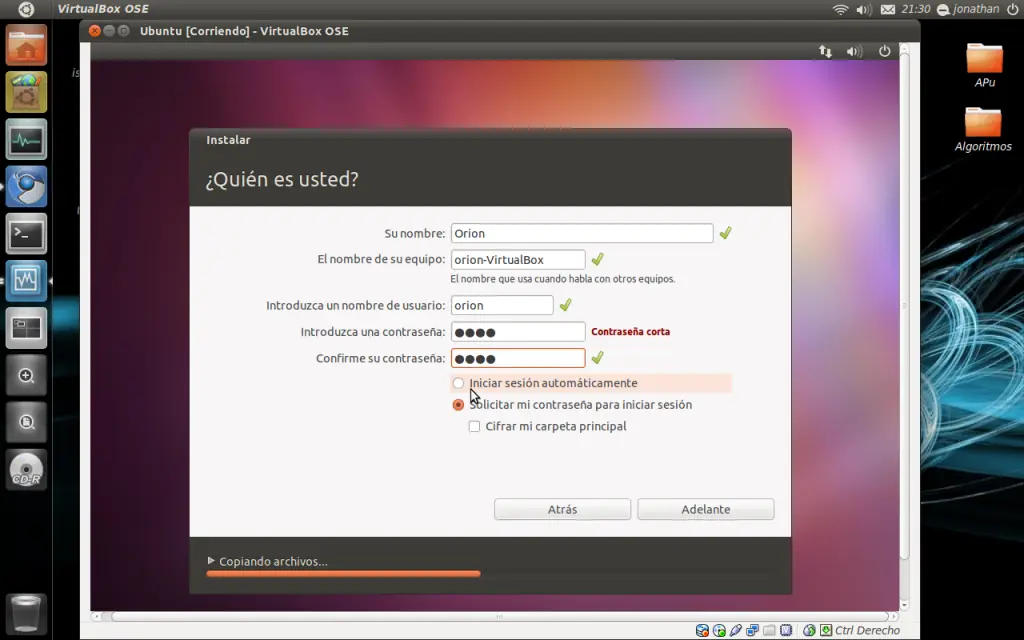Click the scroll left arrow of horizontal scrollbar

(x=97, y=616)
